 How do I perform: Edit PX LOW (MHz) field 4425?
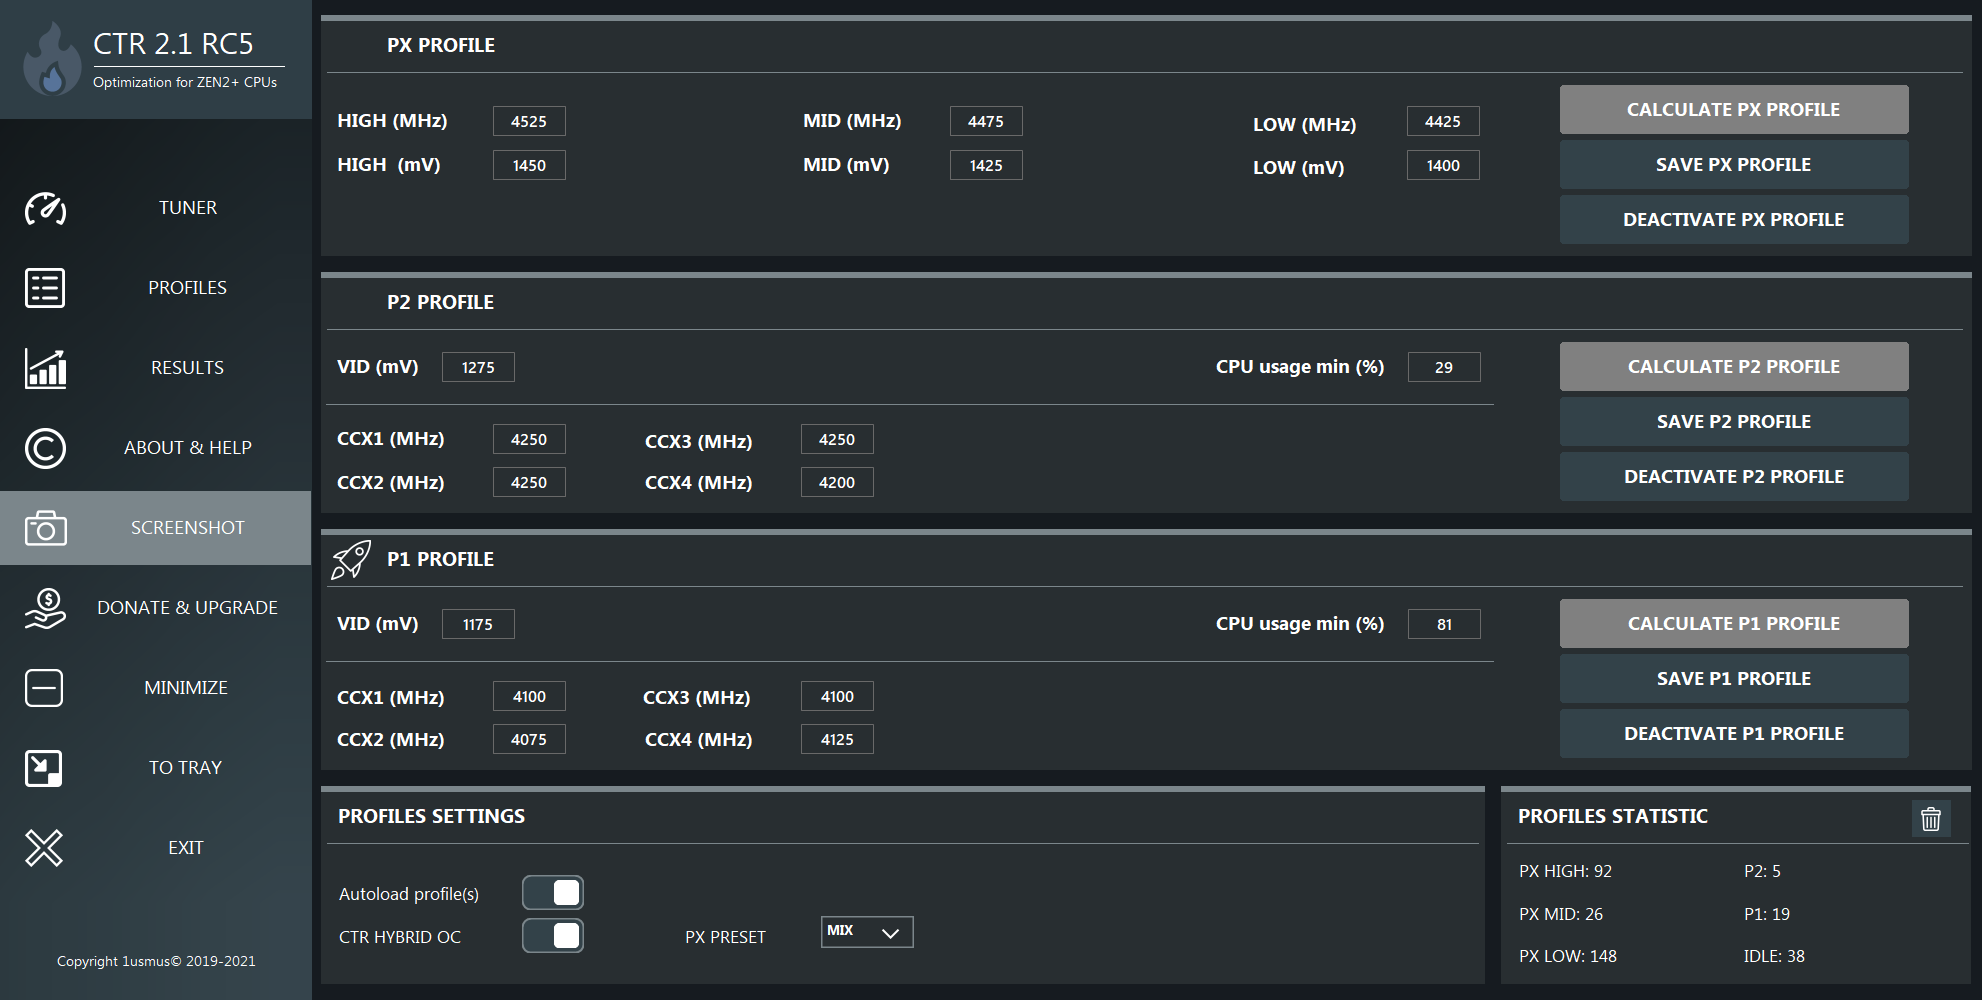pyautogui.click(x=1443, y=121)
